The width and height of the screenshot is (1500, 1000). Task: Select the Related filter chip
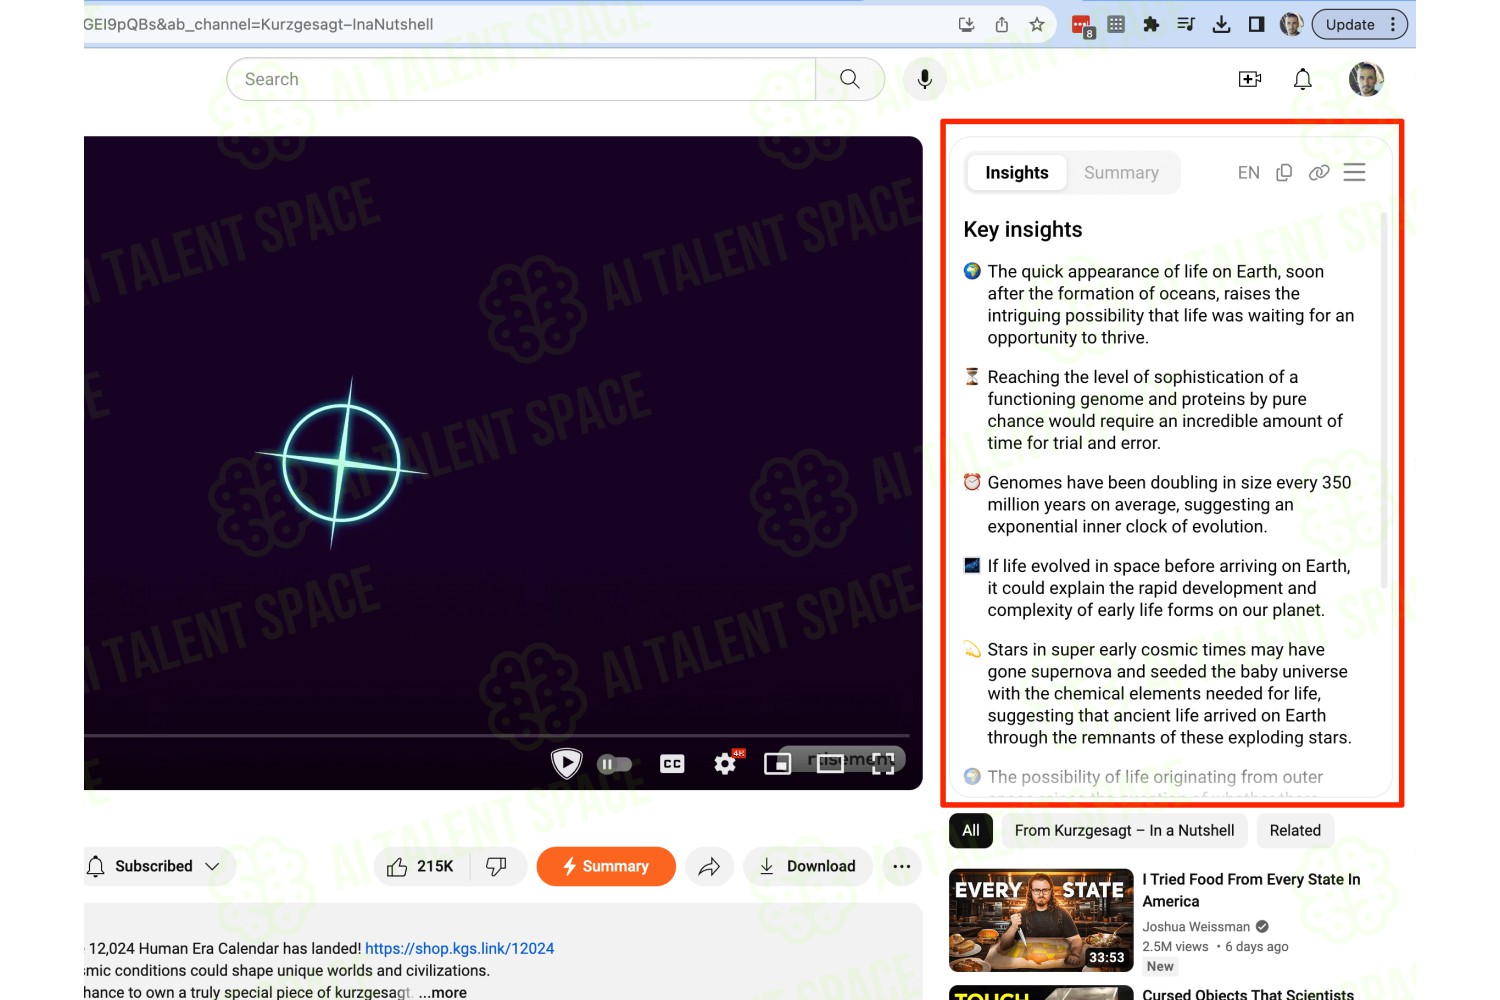(1295, 830)
